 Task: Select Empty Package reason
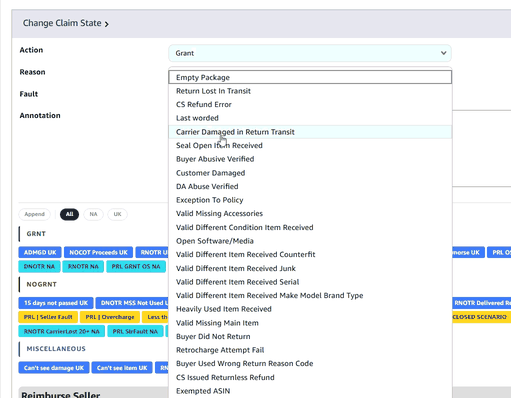tap(310, 77)
